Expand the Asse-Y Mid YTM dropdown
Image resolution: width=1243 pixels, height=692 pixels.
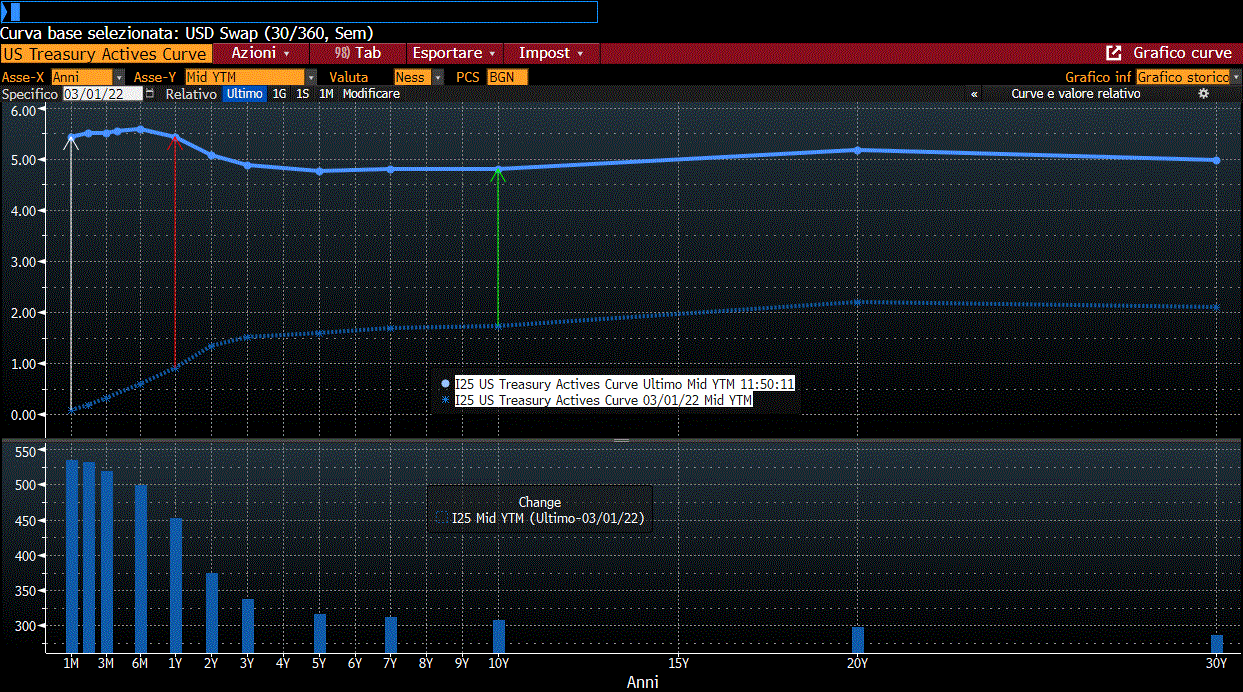point(250,77)
